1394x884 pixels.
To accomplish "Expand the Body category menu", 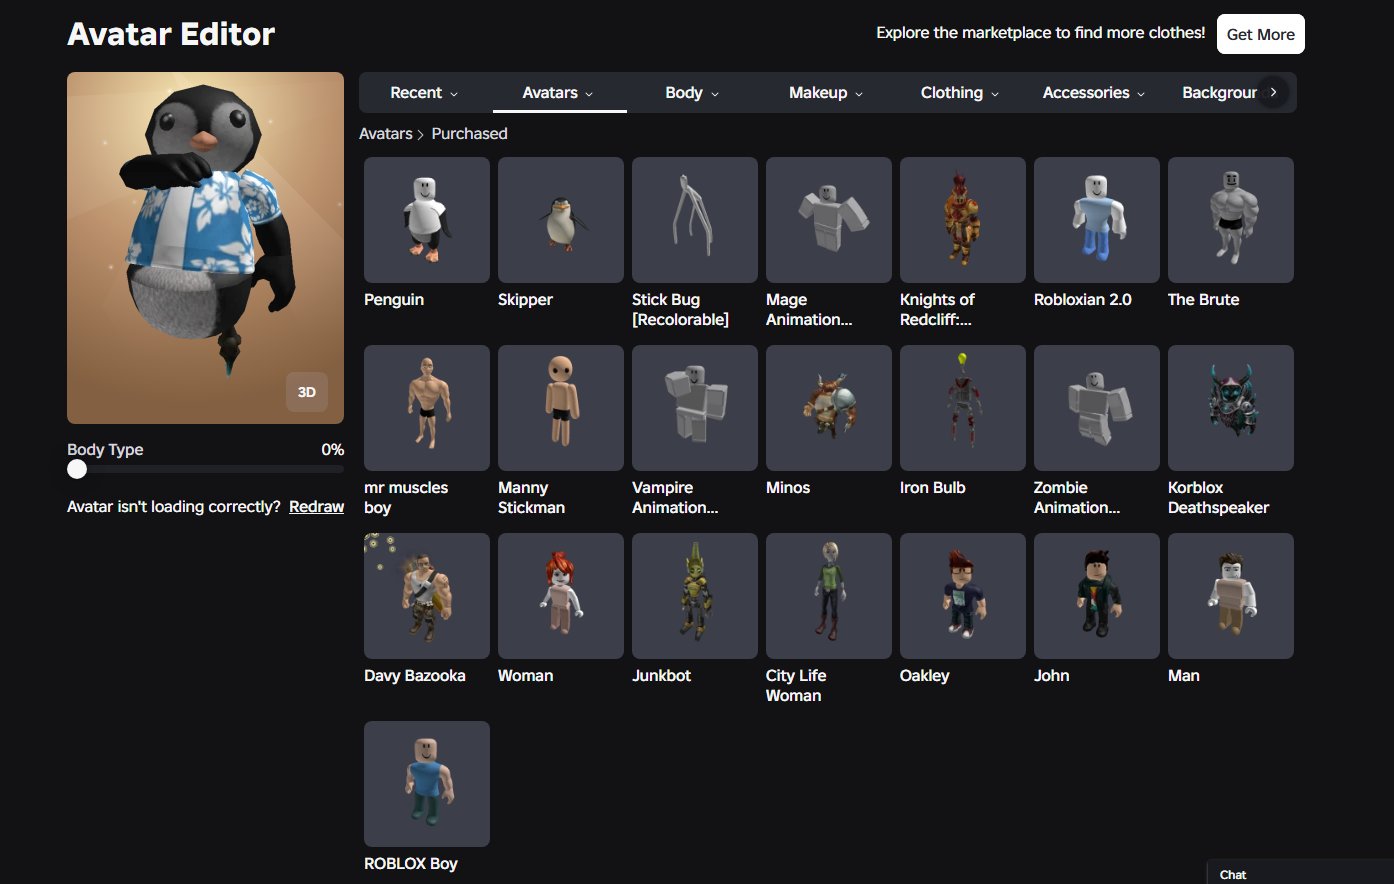I will [693, 93].
